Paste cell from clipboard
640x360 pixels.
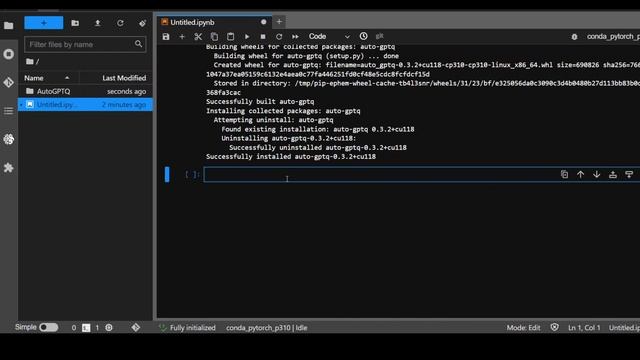[x=231, y=37]
